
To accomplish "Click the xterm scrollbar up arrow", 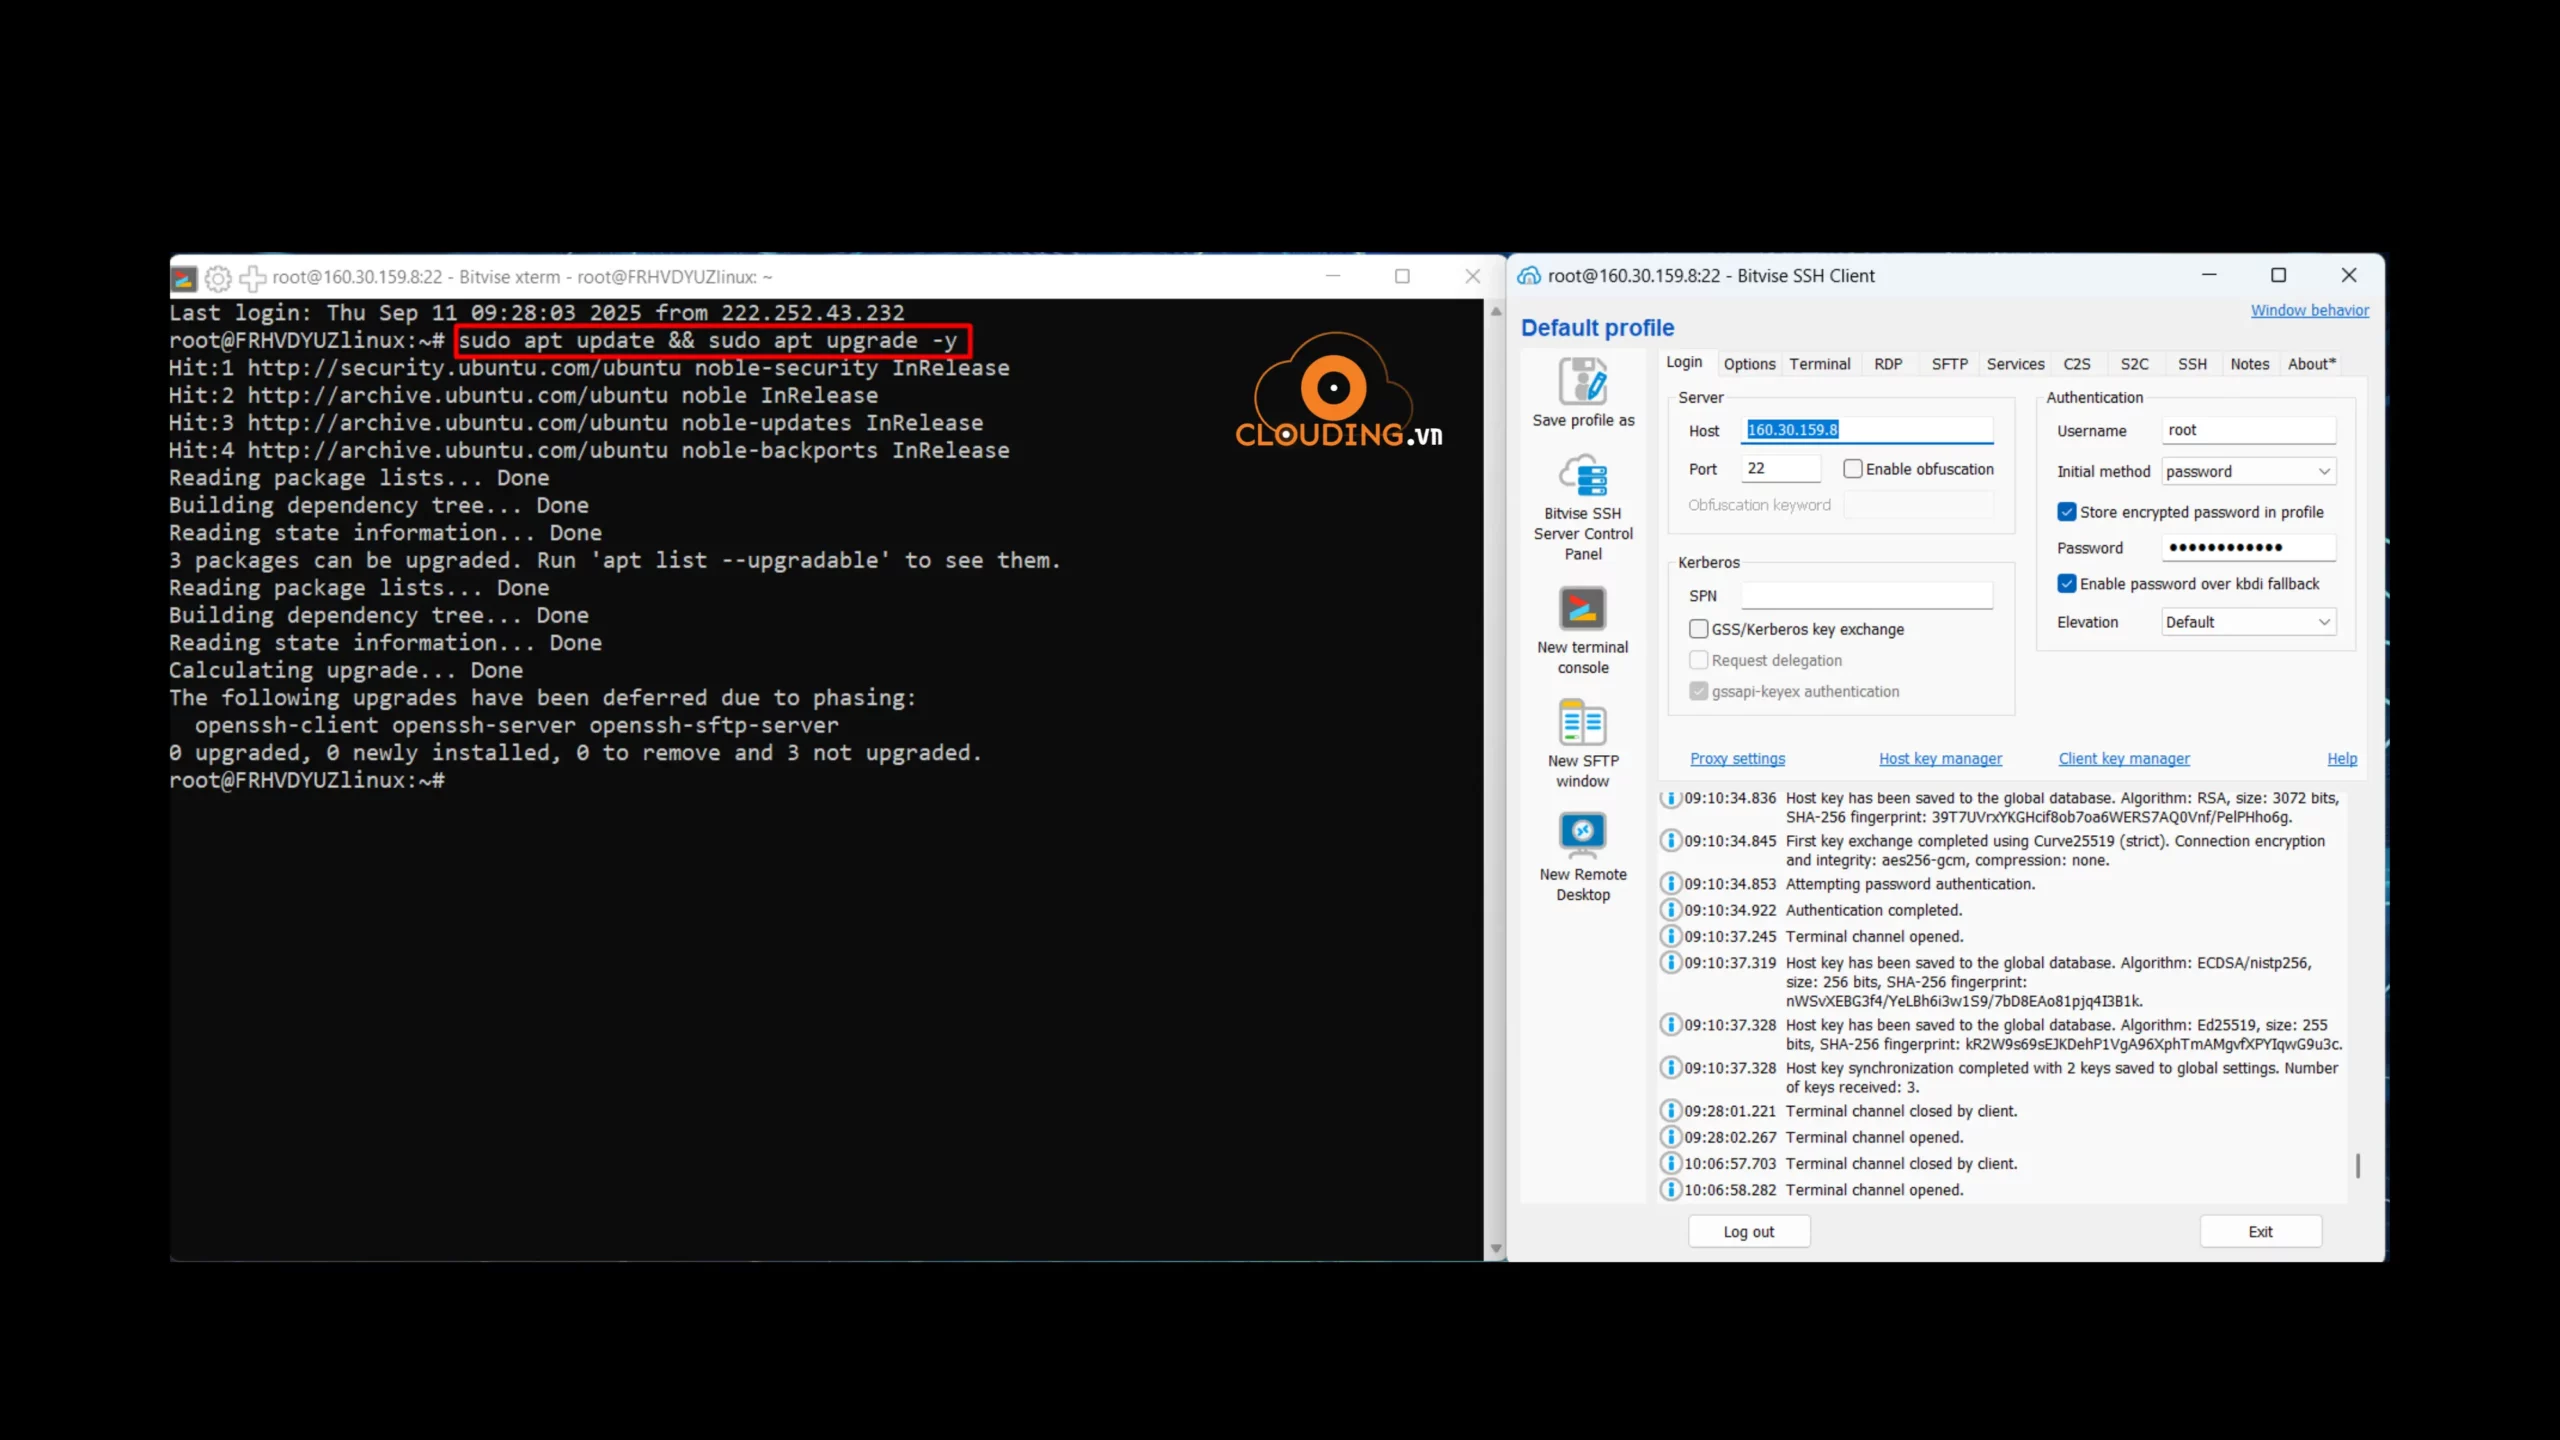I will 1496,311.
